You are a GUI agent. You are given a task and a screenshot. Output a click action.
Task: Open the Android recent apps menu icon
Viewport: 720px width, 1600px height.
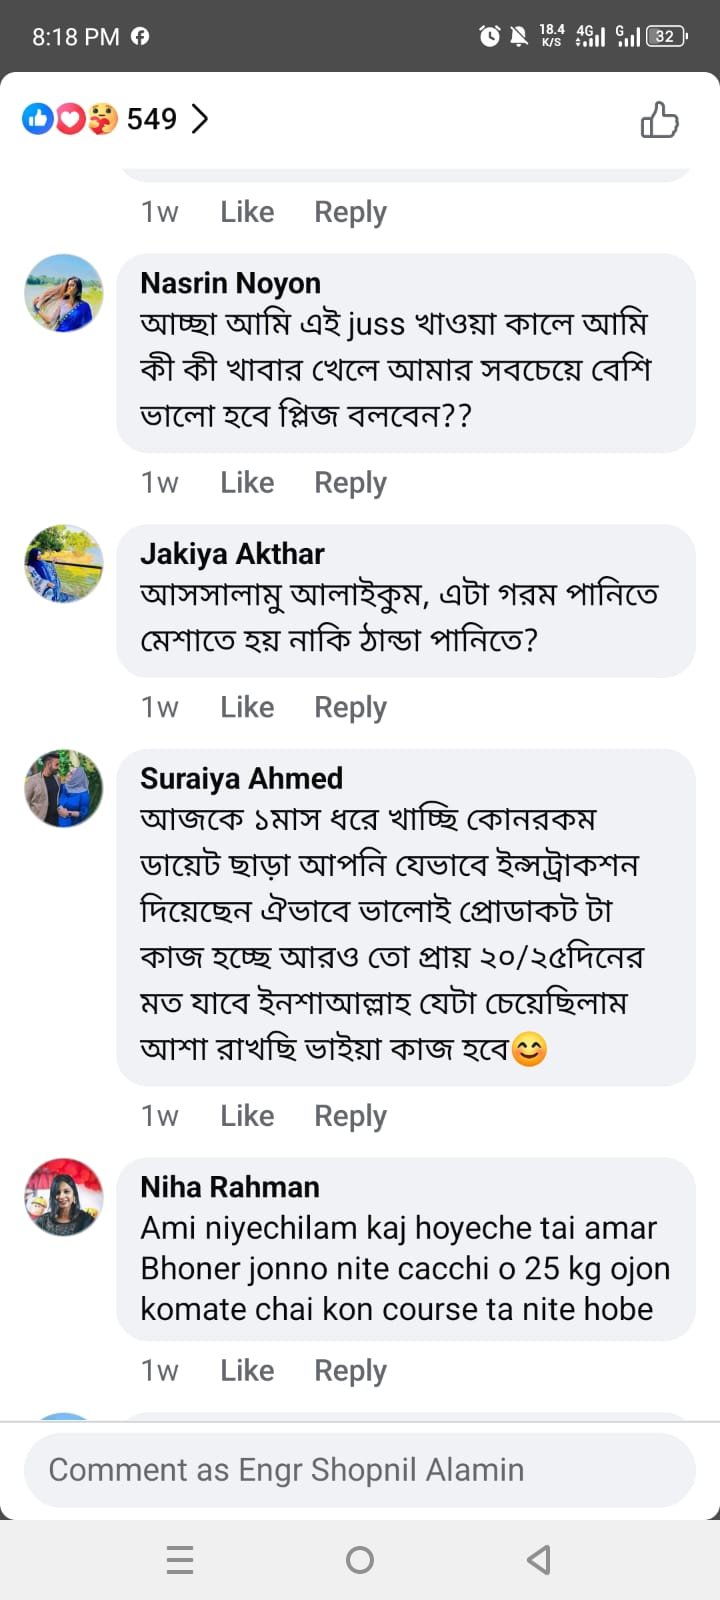pos(180,1560)
